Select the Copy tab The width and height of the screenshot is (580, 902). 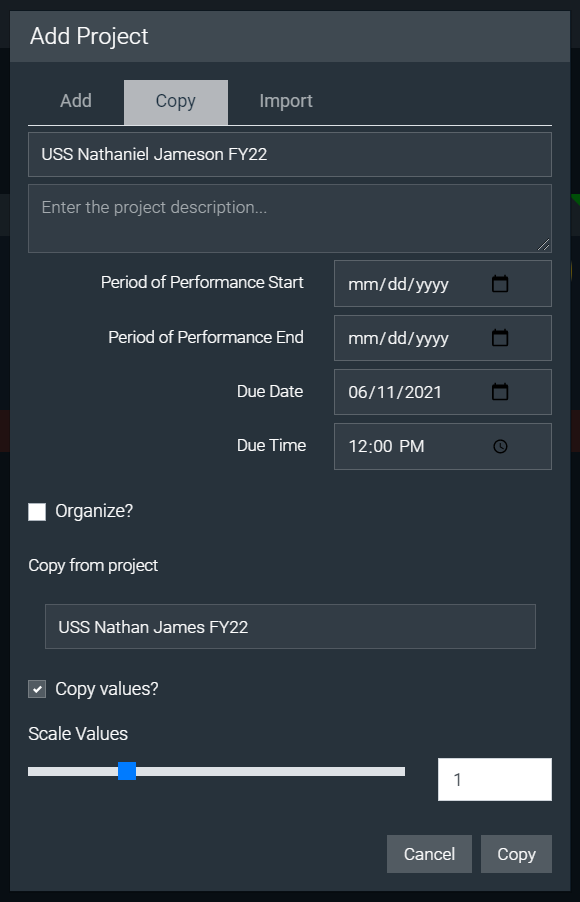tap(175, 102)
